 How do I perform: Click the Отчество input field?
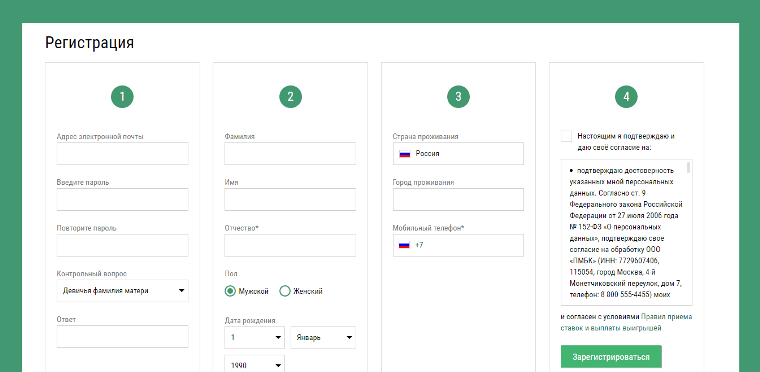point(290,245)
